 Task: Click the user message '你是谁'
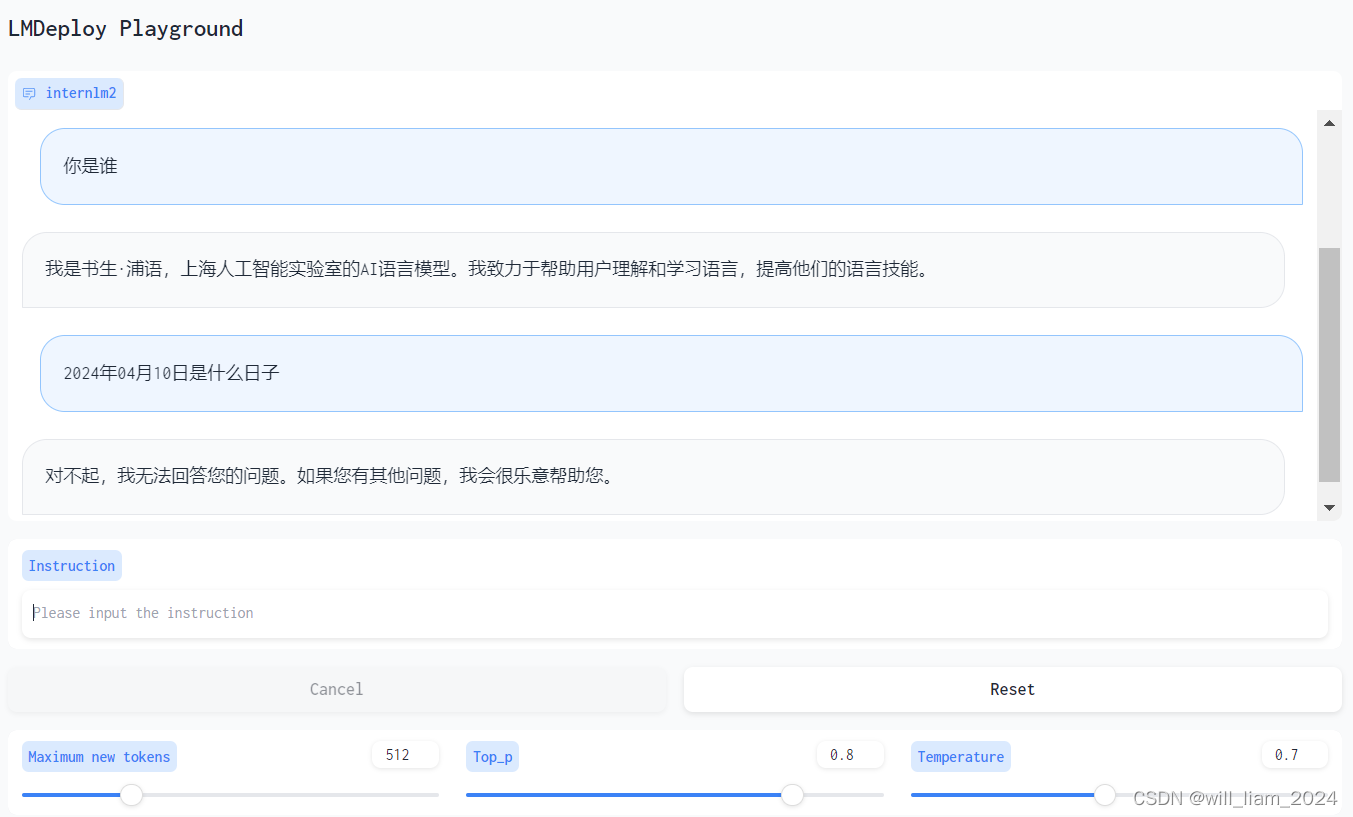pyautogui.click(x=671, y=166)
